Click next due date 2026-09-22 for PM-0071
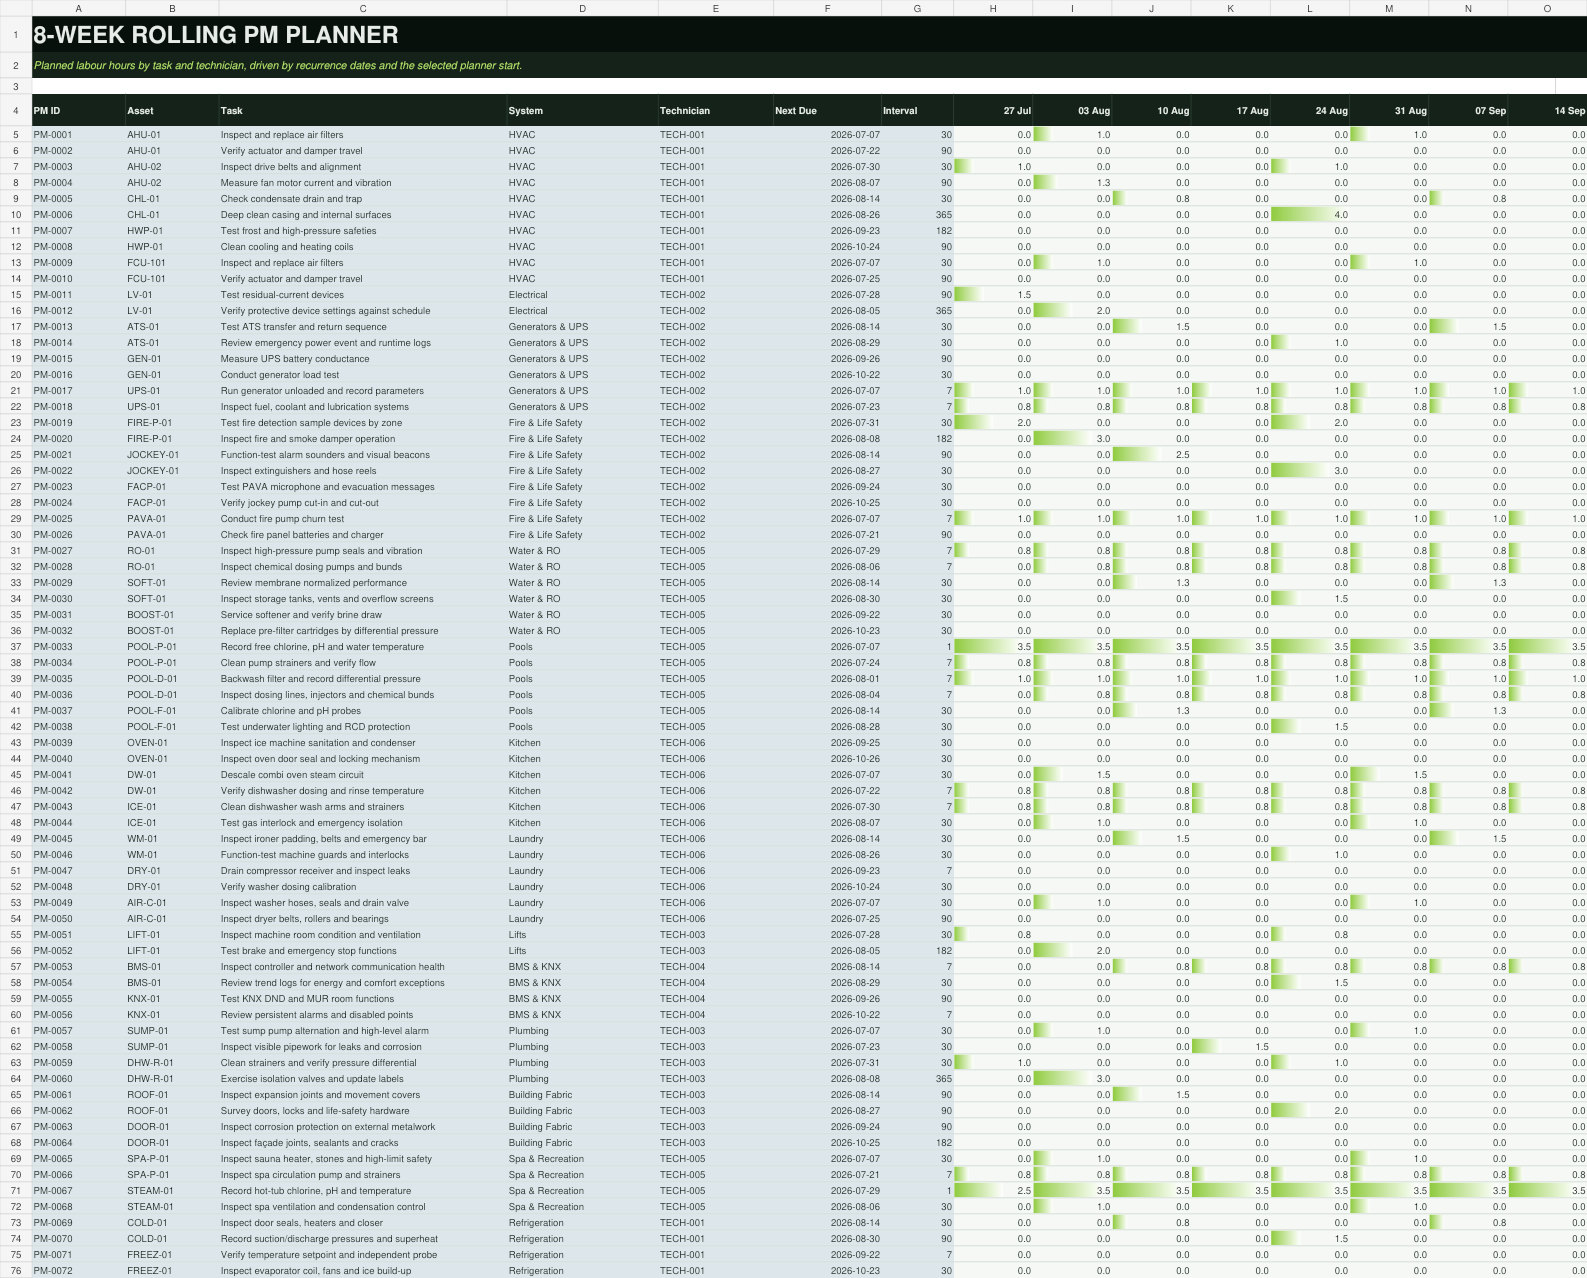The width and height of the screenshot is (1587, 1278). pos(827,1255)
